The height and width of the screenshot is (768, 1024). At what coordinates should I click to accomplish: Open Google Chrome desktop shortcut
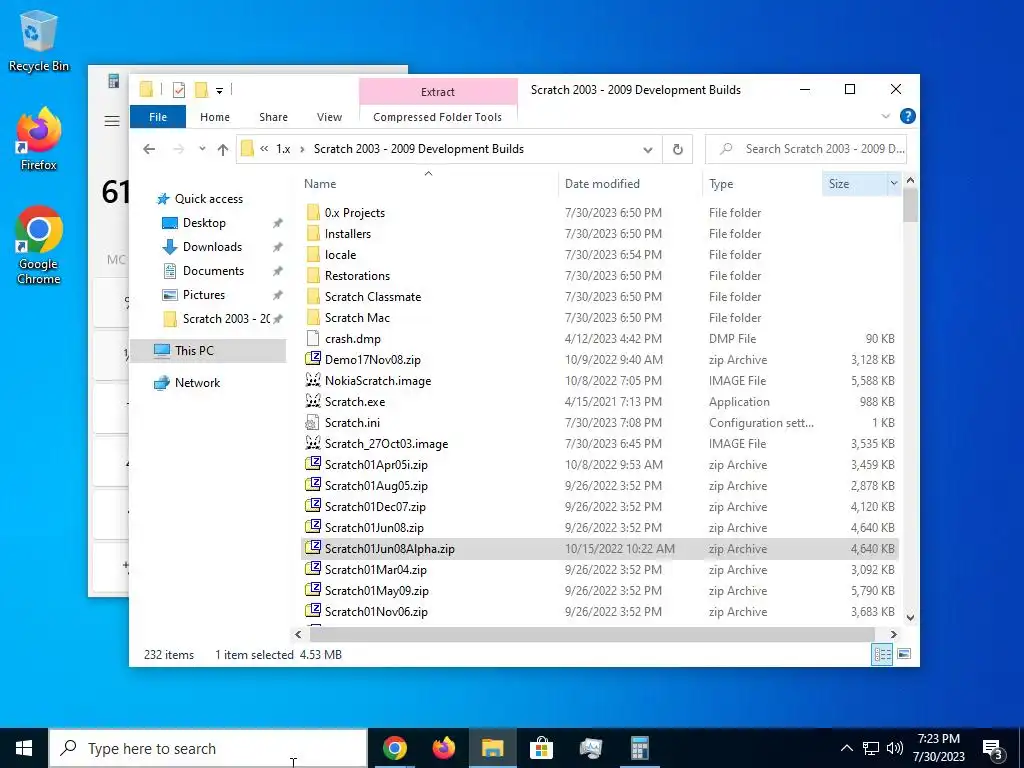coord(39,246)
